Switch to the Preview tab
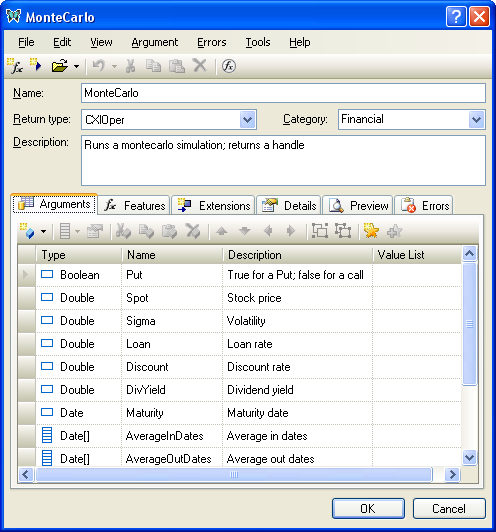Image resolution: width=496 pixels, height=532 pixels. click(358, 206)
